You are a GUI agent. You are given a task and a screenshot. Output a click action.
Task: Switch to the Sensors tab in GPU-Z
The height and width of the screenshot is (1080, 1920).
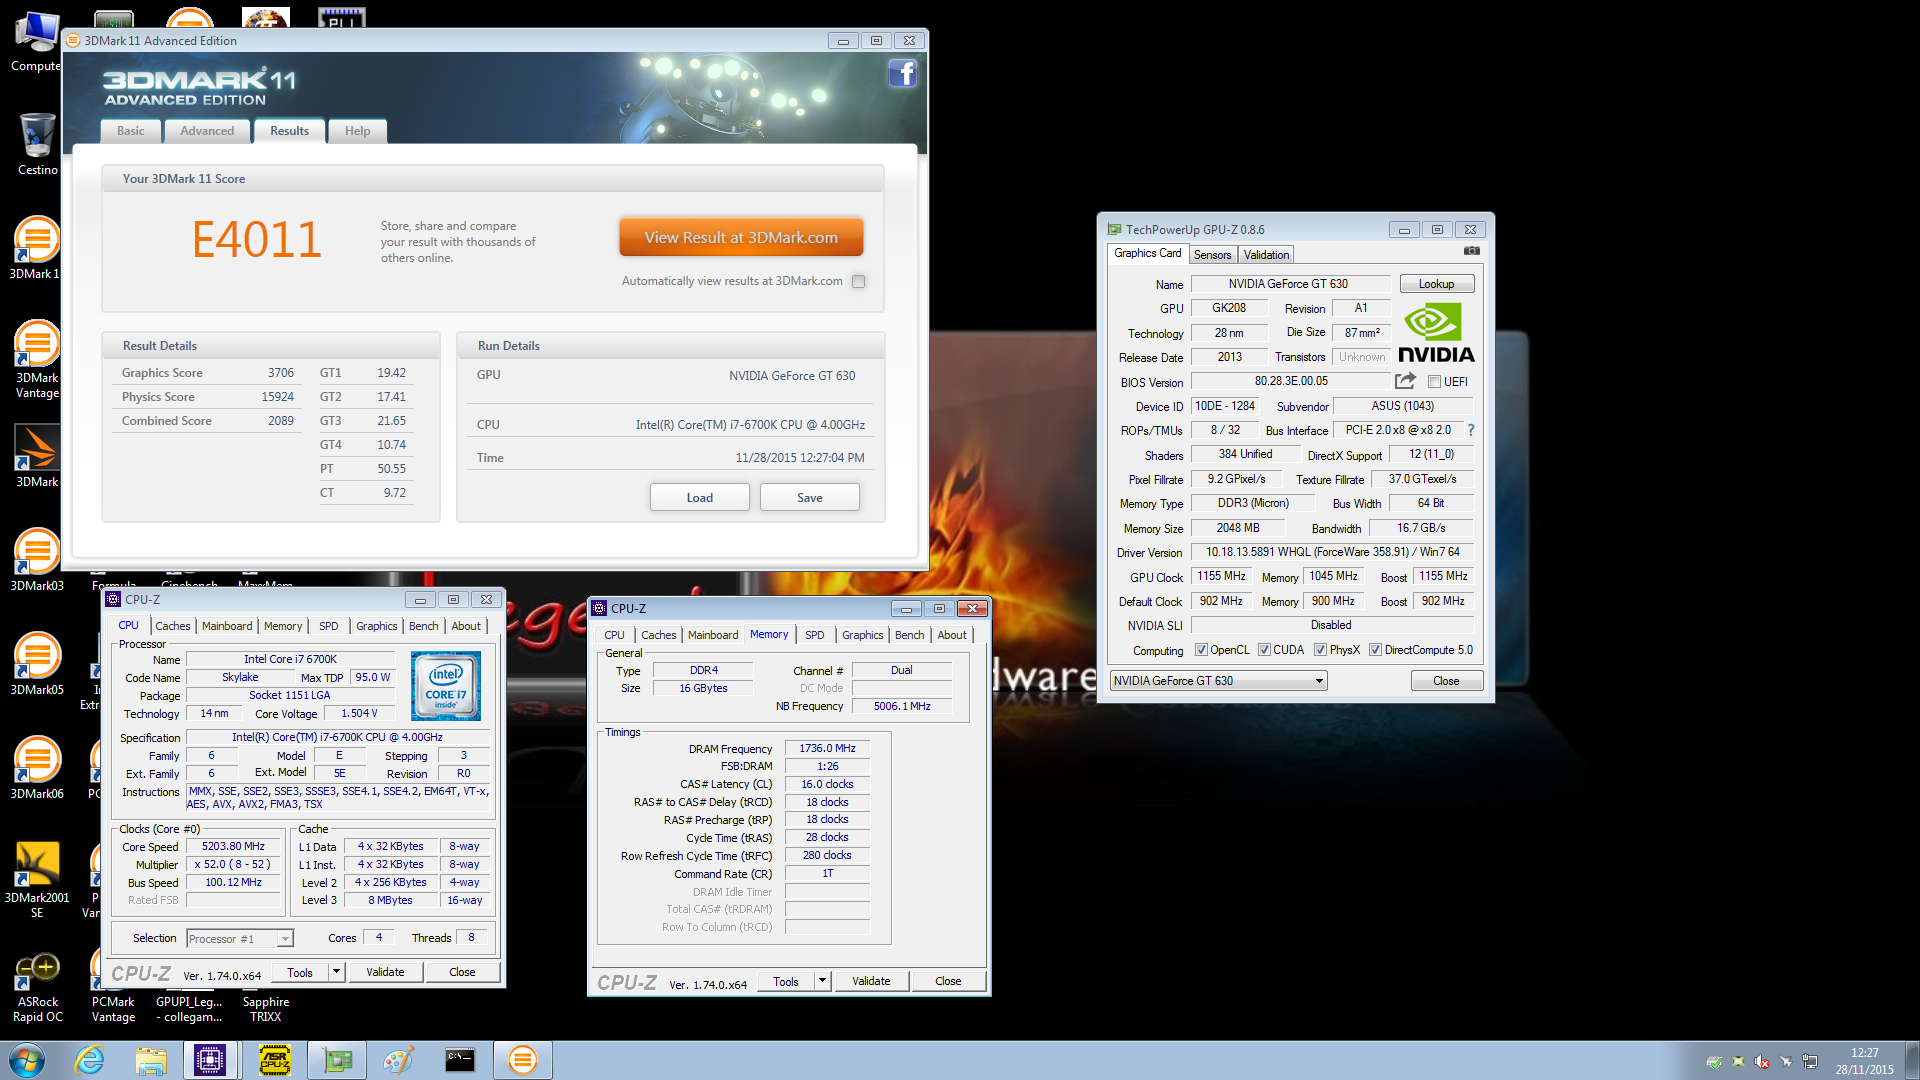(x=1212, y=255)
